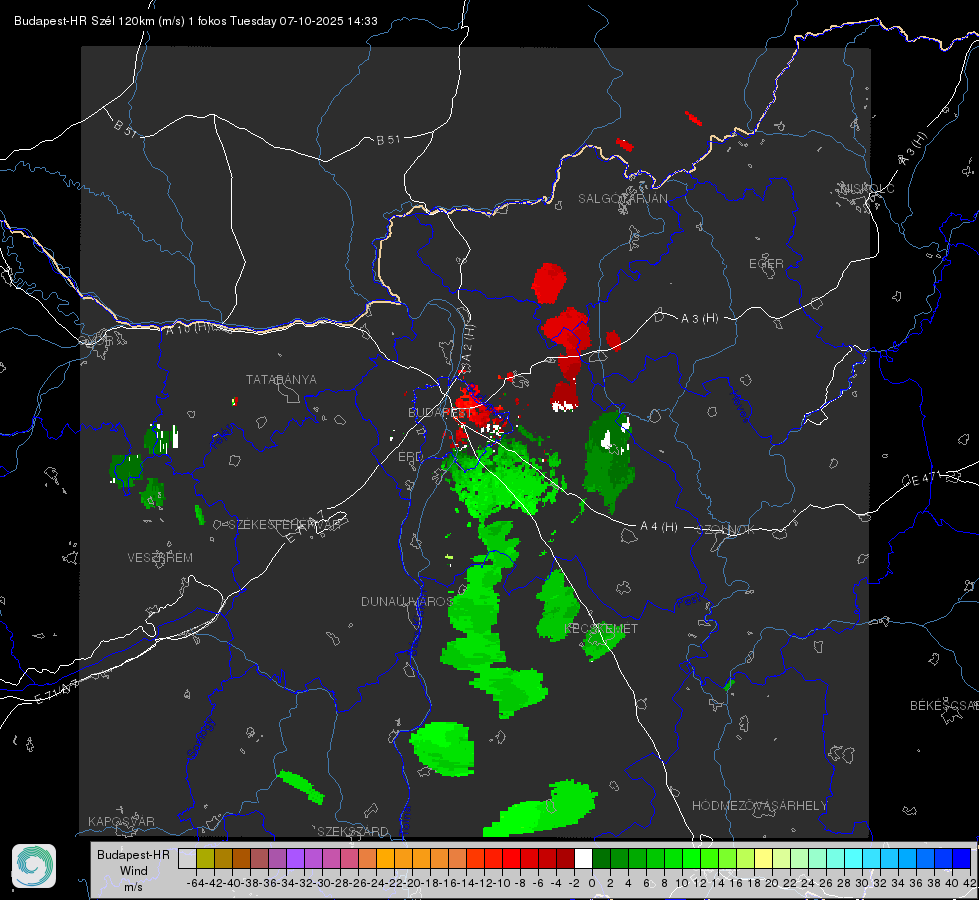
Task: Click the radar title with date 07-10-2025 14:33
Action: coord(195,21)
